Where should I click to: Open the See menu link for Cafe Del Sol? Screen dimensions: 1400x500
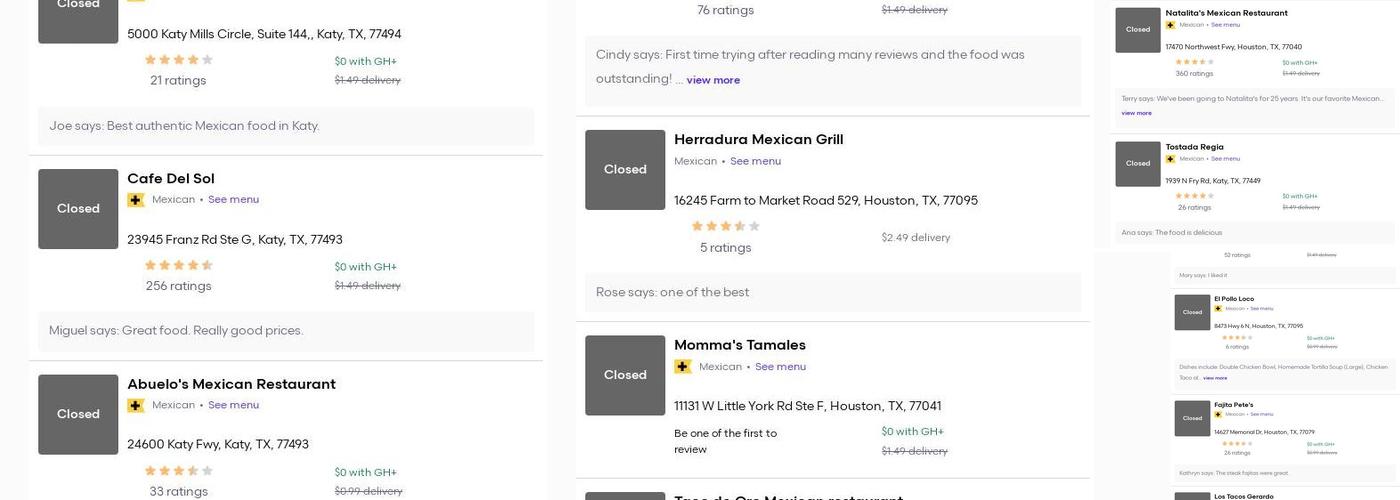[233, 200]
